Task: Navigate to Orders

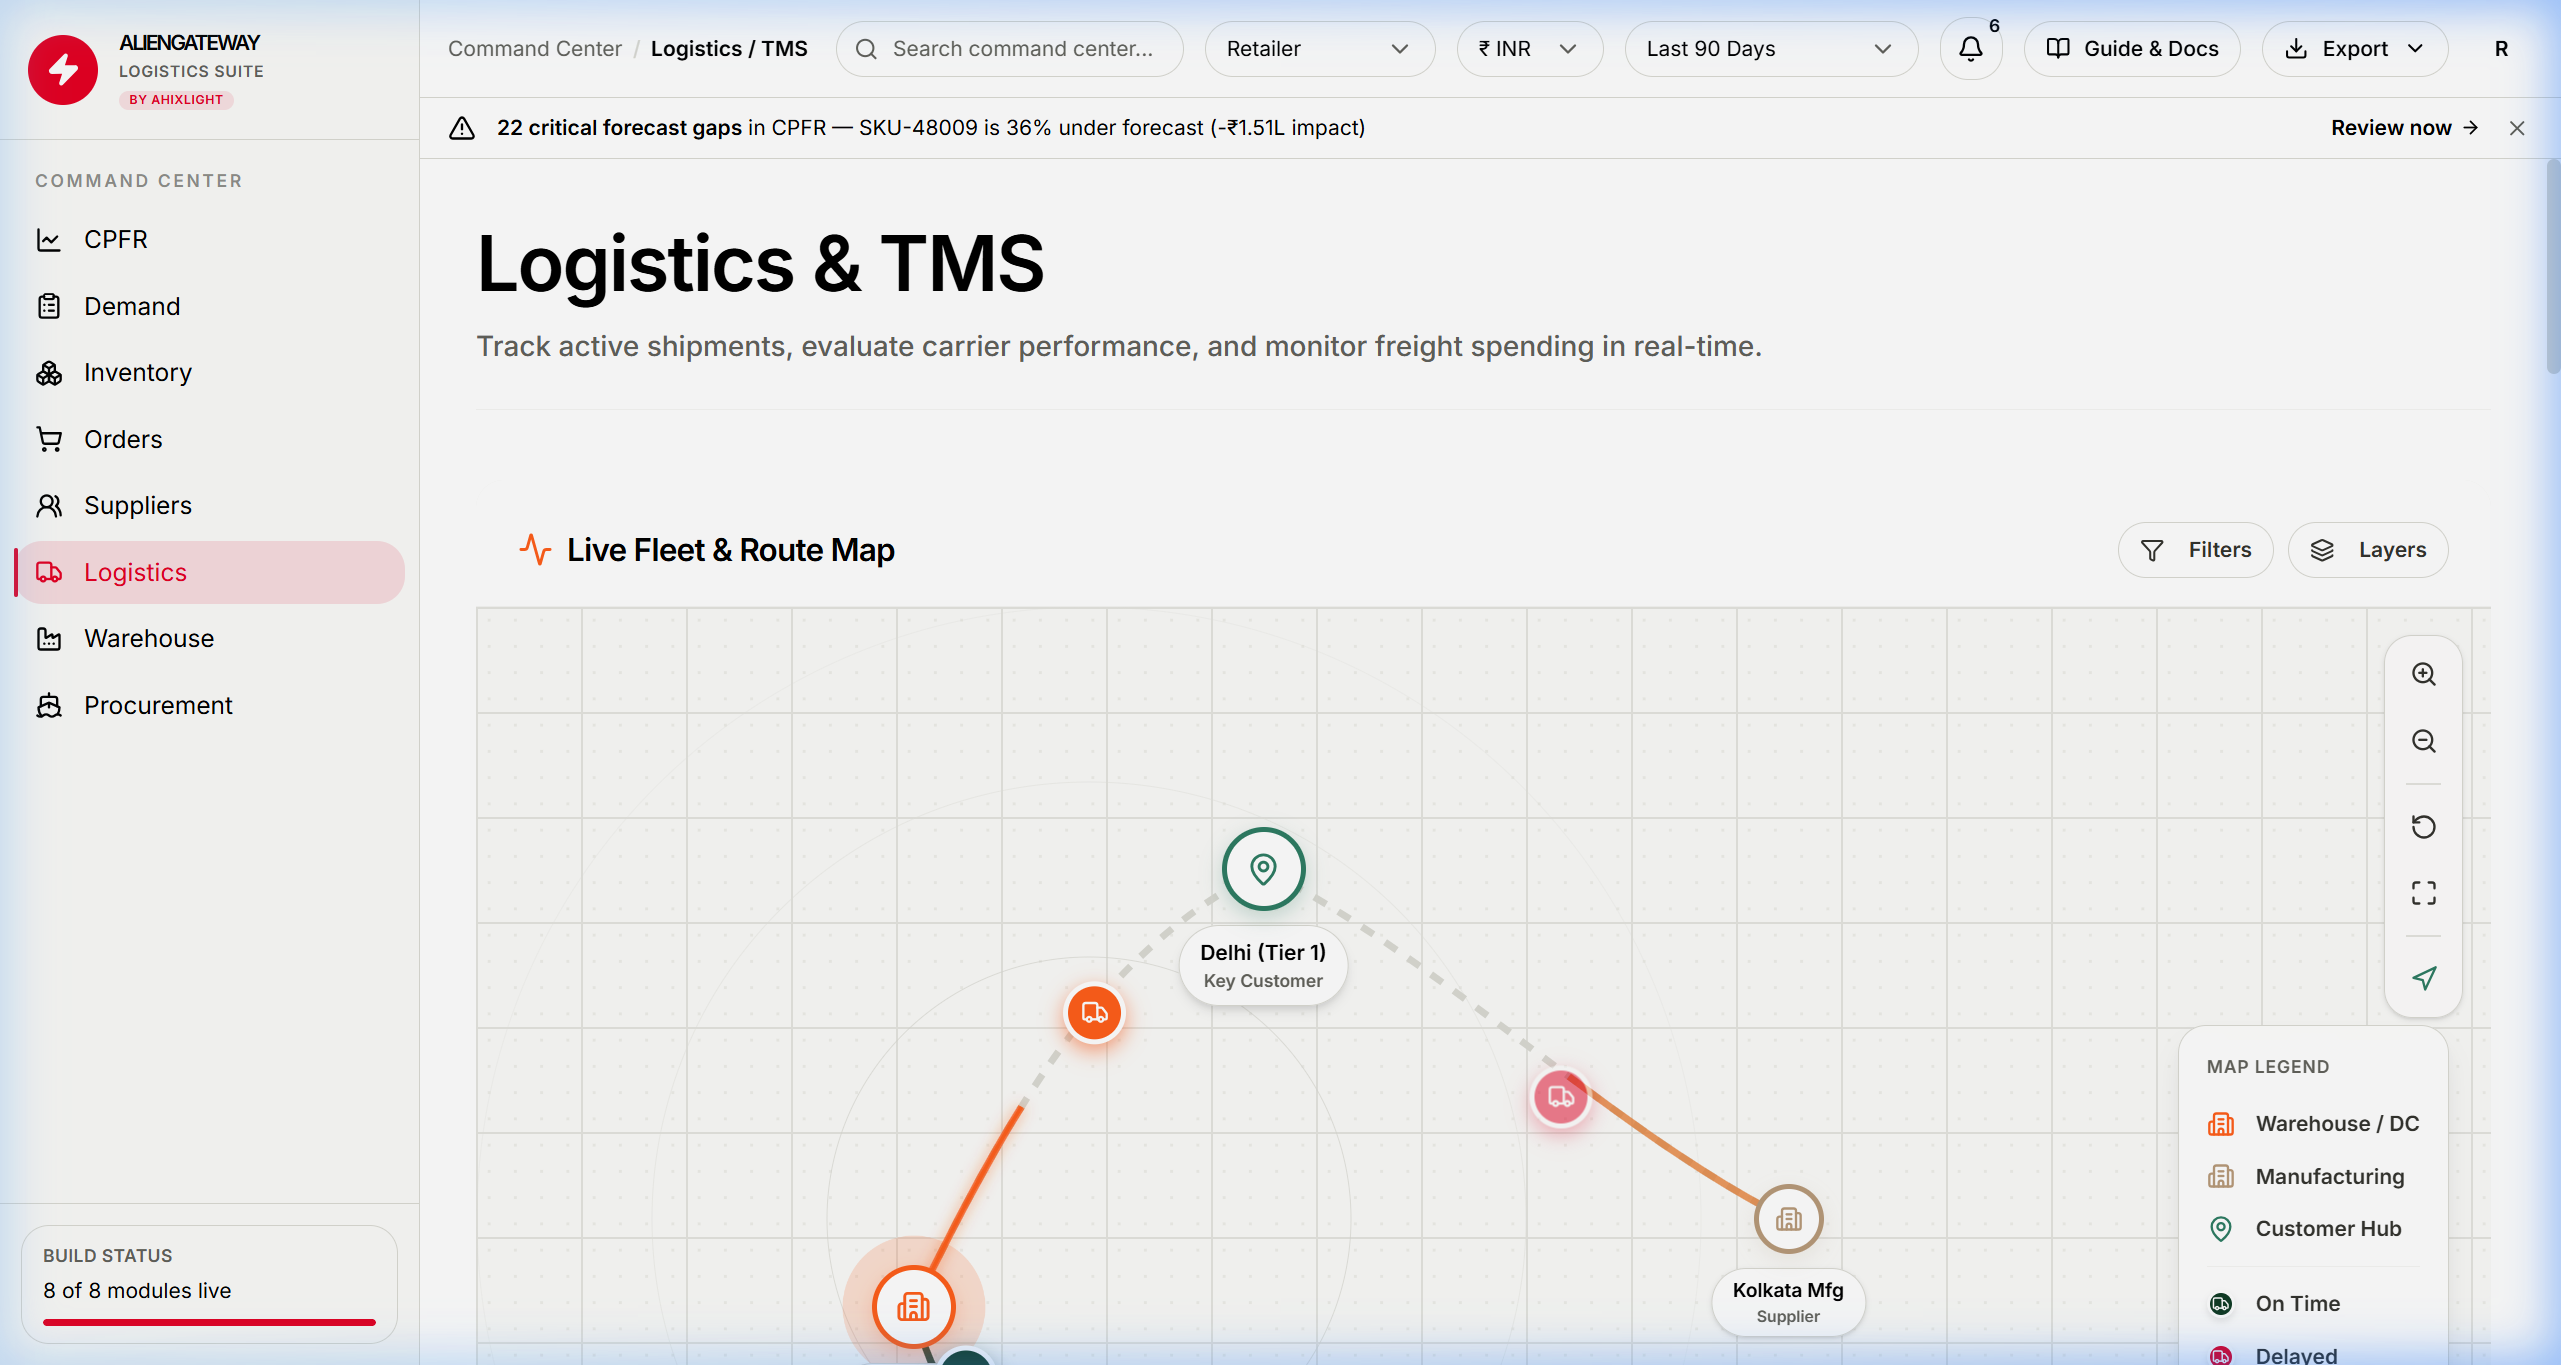Action: [209, 439]
